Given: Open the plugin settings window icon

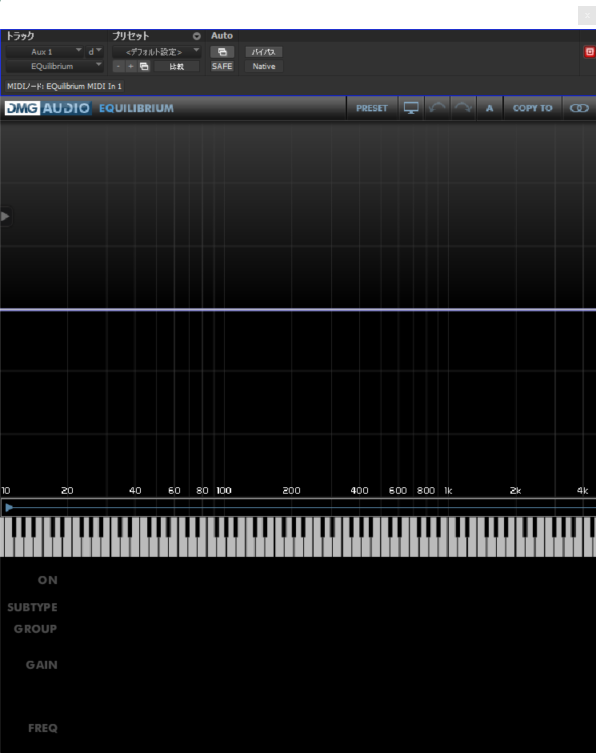Looking at the screenshot, I should click(144, 66).
